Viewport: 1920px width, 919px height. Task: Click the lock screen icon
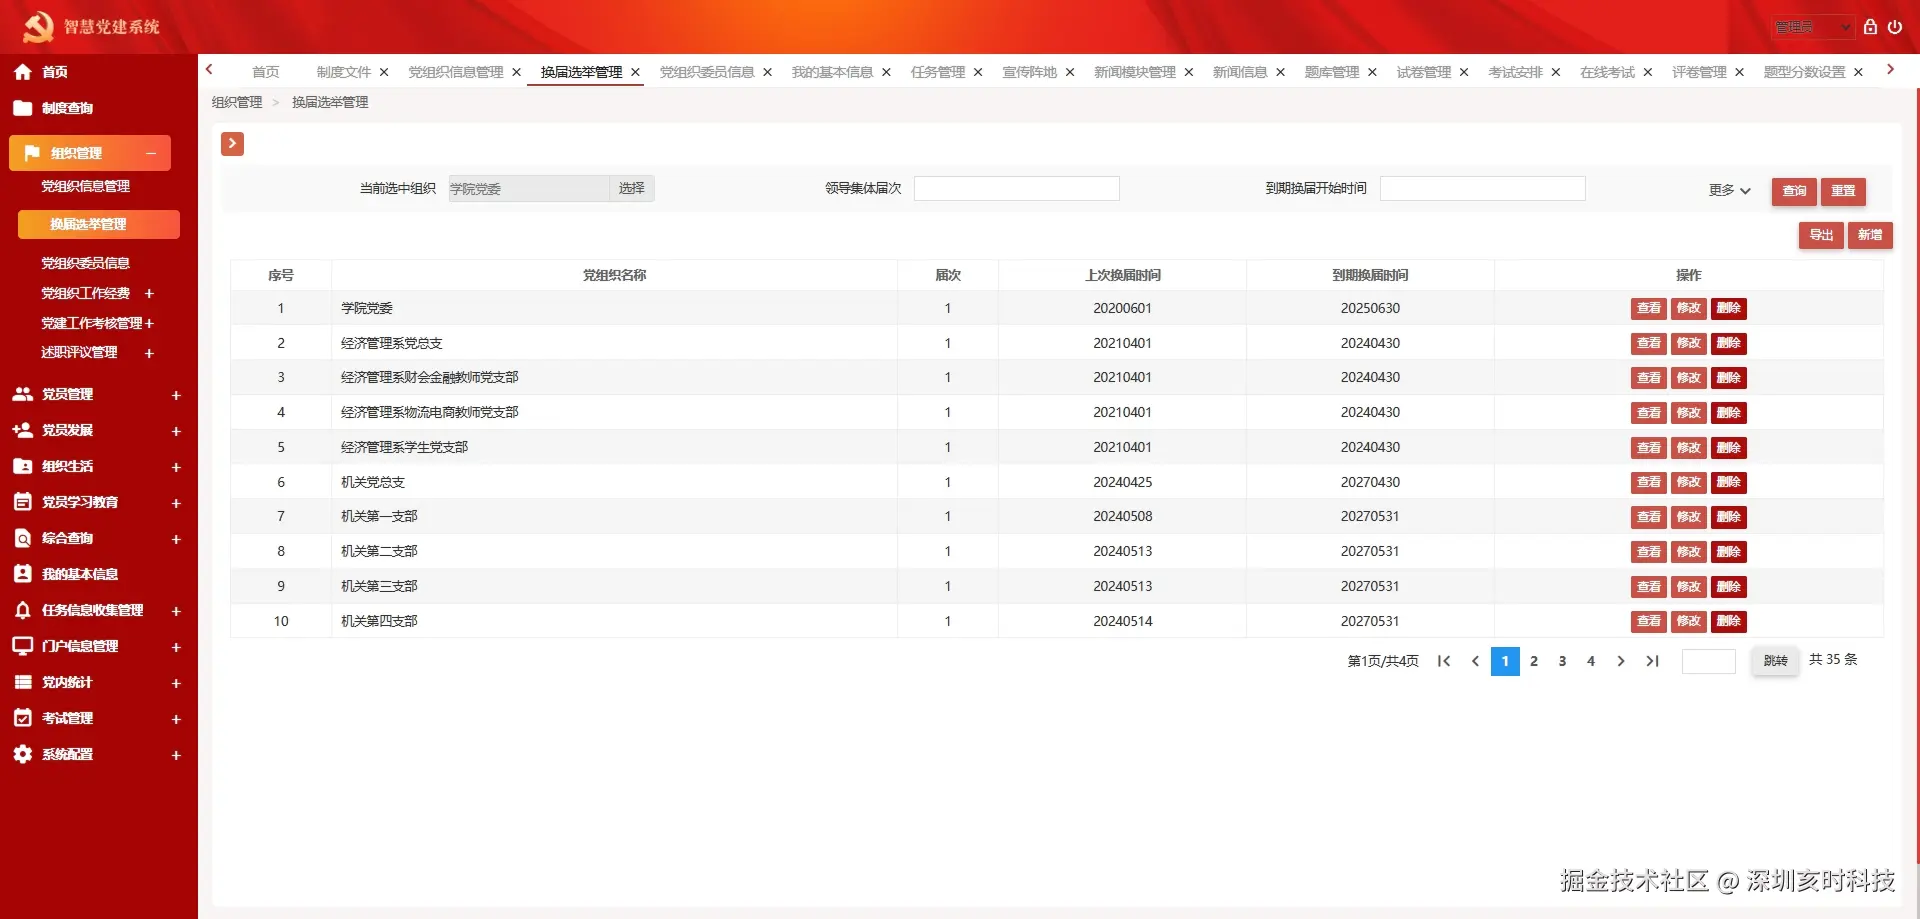coord(1870,27)
